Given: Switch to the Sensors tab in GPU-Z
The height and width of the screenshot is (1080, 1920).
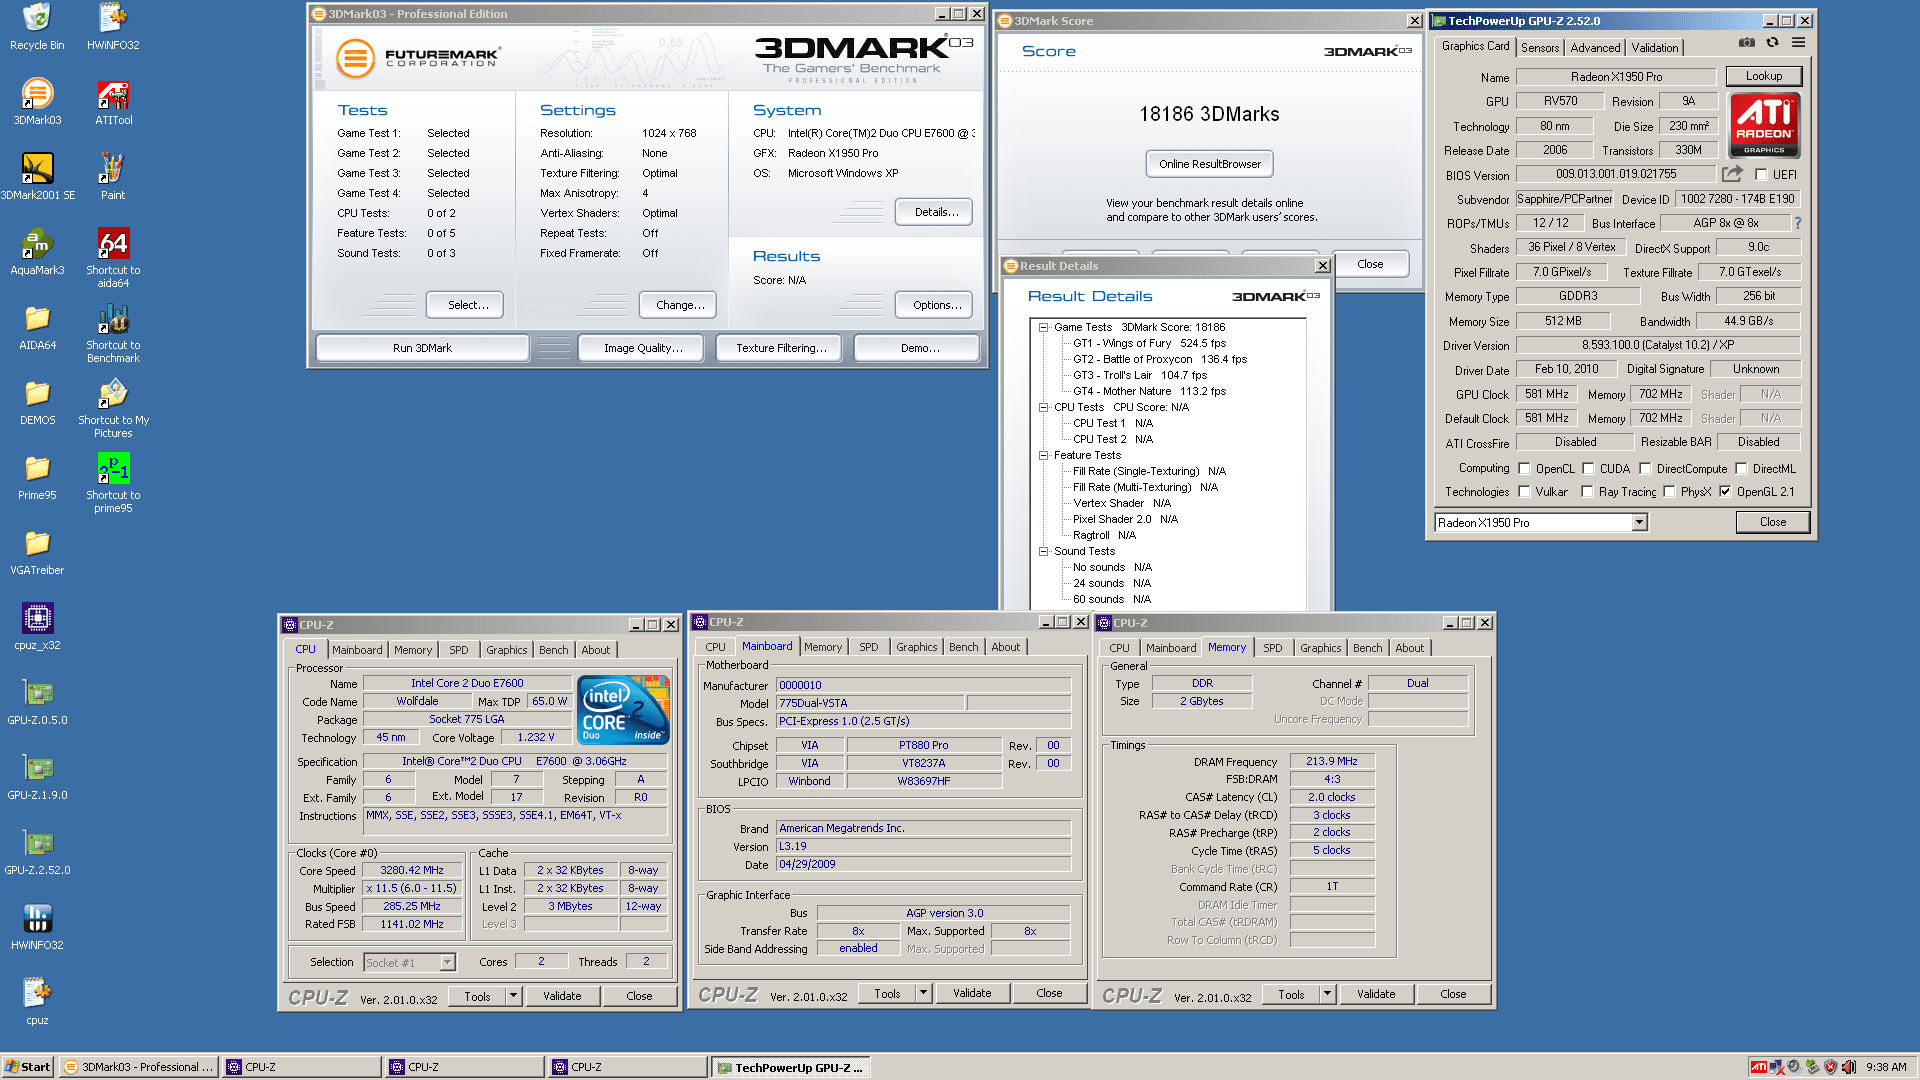Looking at the screenshot, I should (1539, 47).
